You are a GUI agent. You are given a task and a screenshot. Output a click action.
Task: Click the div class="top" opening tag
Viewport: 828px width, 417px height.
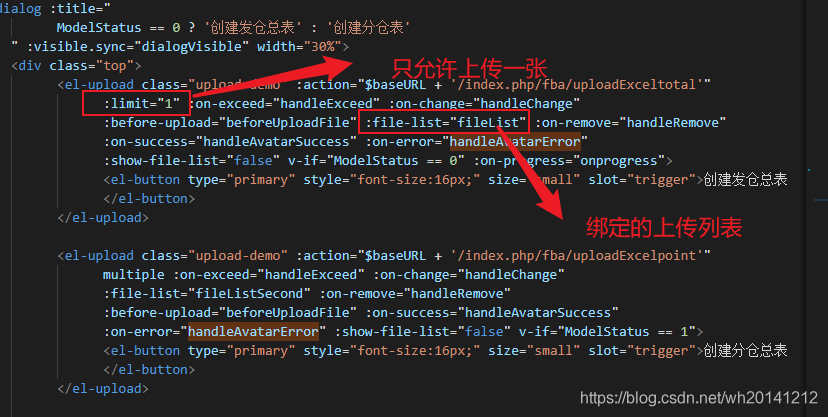[x=77, y=65]
